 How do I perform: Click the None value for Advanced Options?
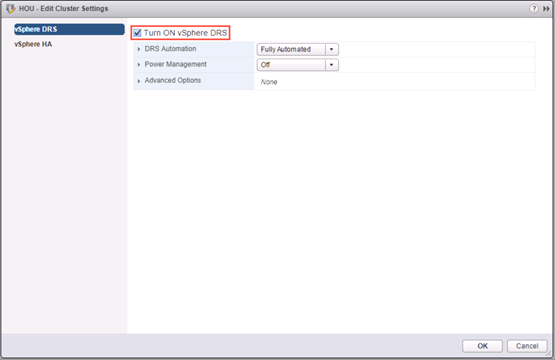pyautogui.click(x=269, y=82)
